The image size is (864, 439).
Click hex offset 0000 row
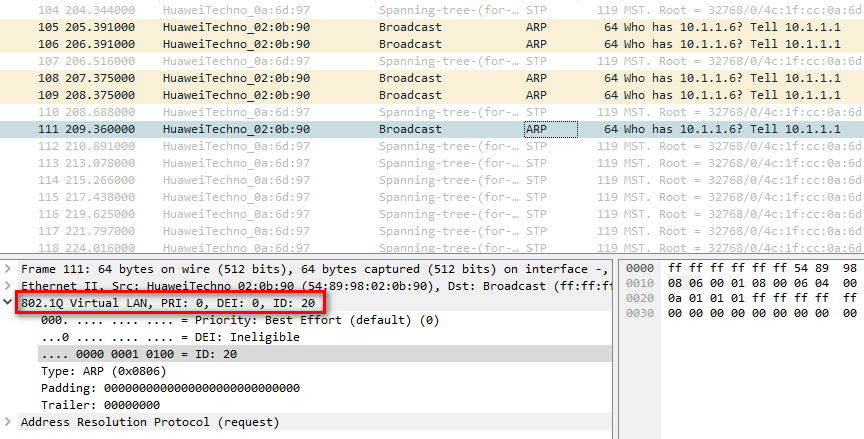tap(639, 268)
